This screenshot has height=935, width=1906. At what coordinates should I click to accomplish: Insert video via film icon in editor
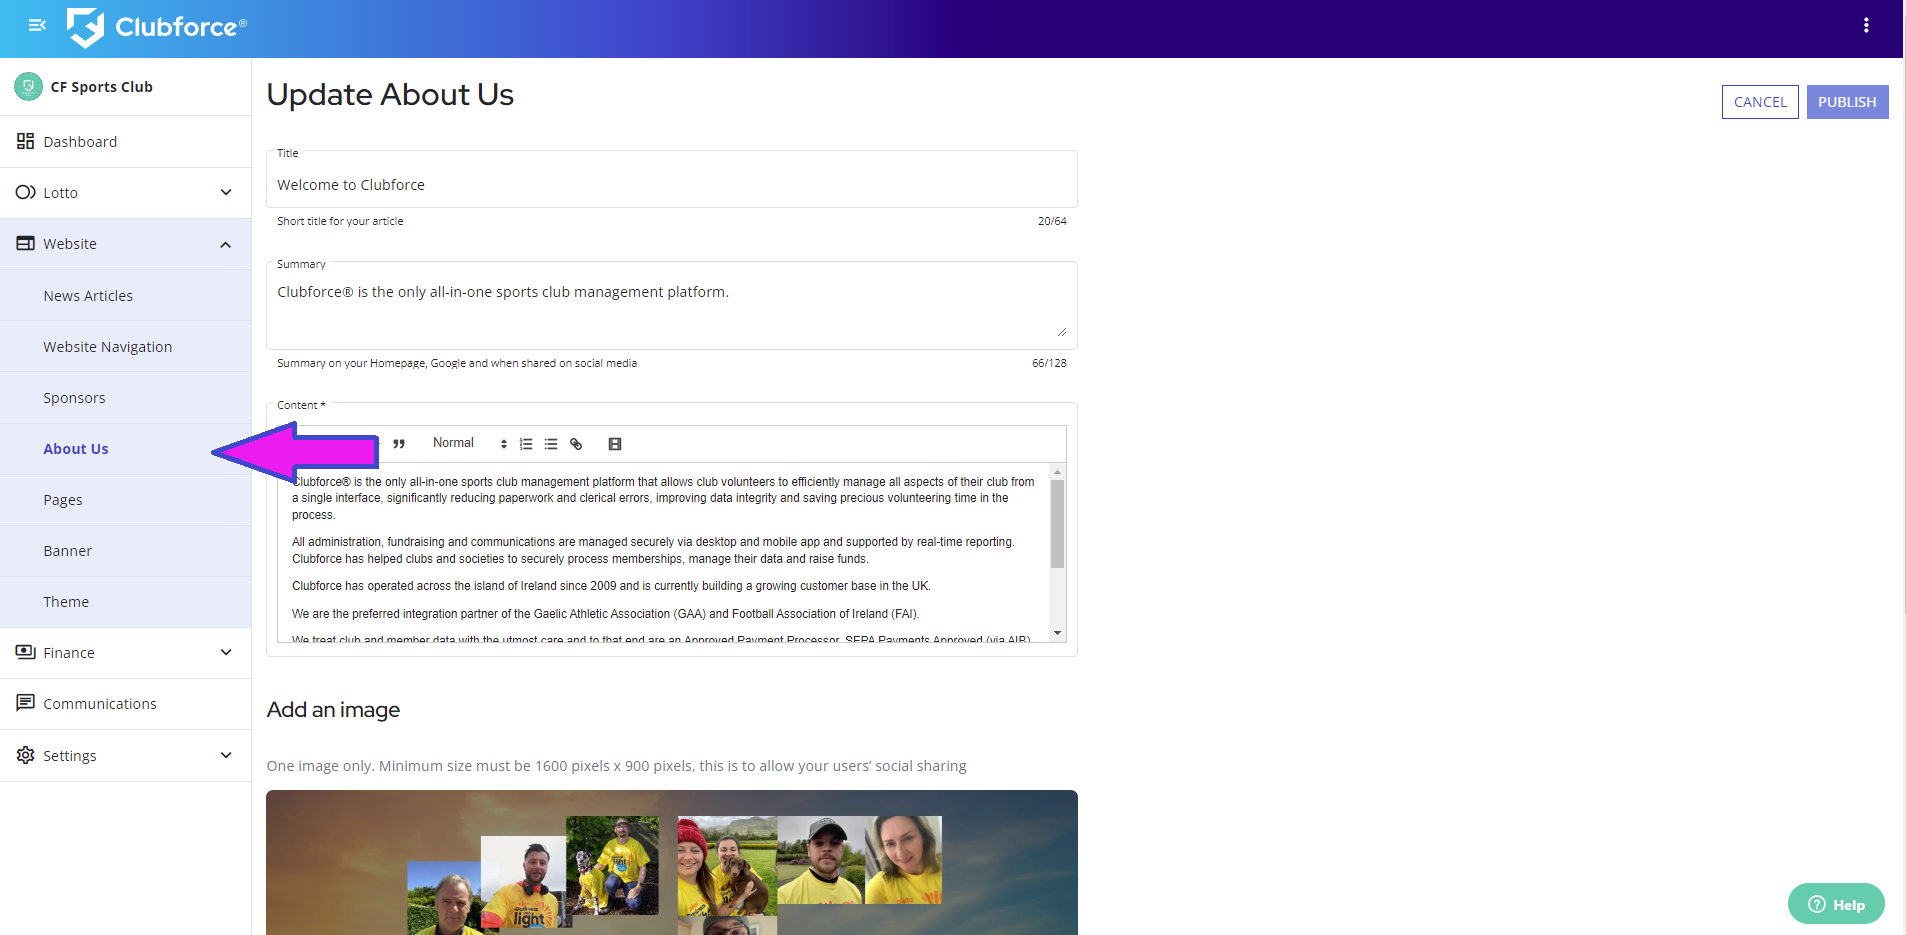tap(615, 444)
